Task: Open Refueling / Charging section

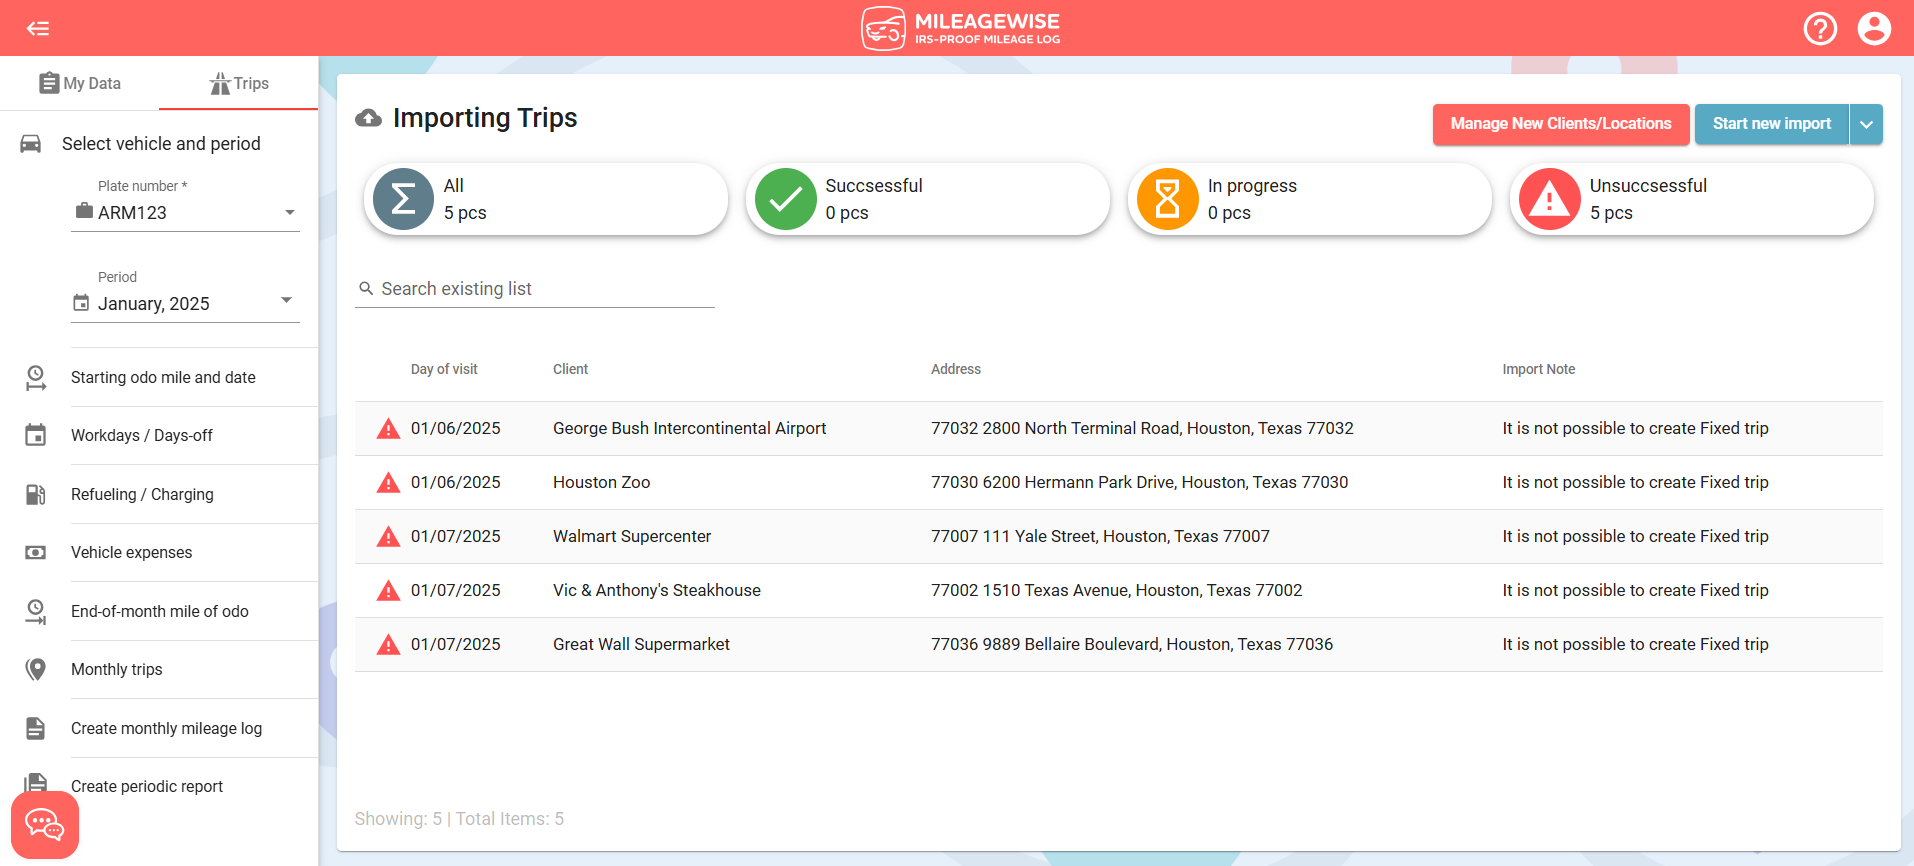Action: coord(142,494)
